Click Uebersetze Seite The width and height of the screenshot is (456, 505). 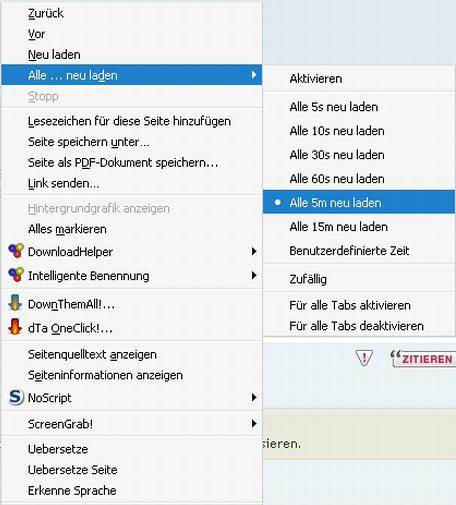[x=132, y=470]
